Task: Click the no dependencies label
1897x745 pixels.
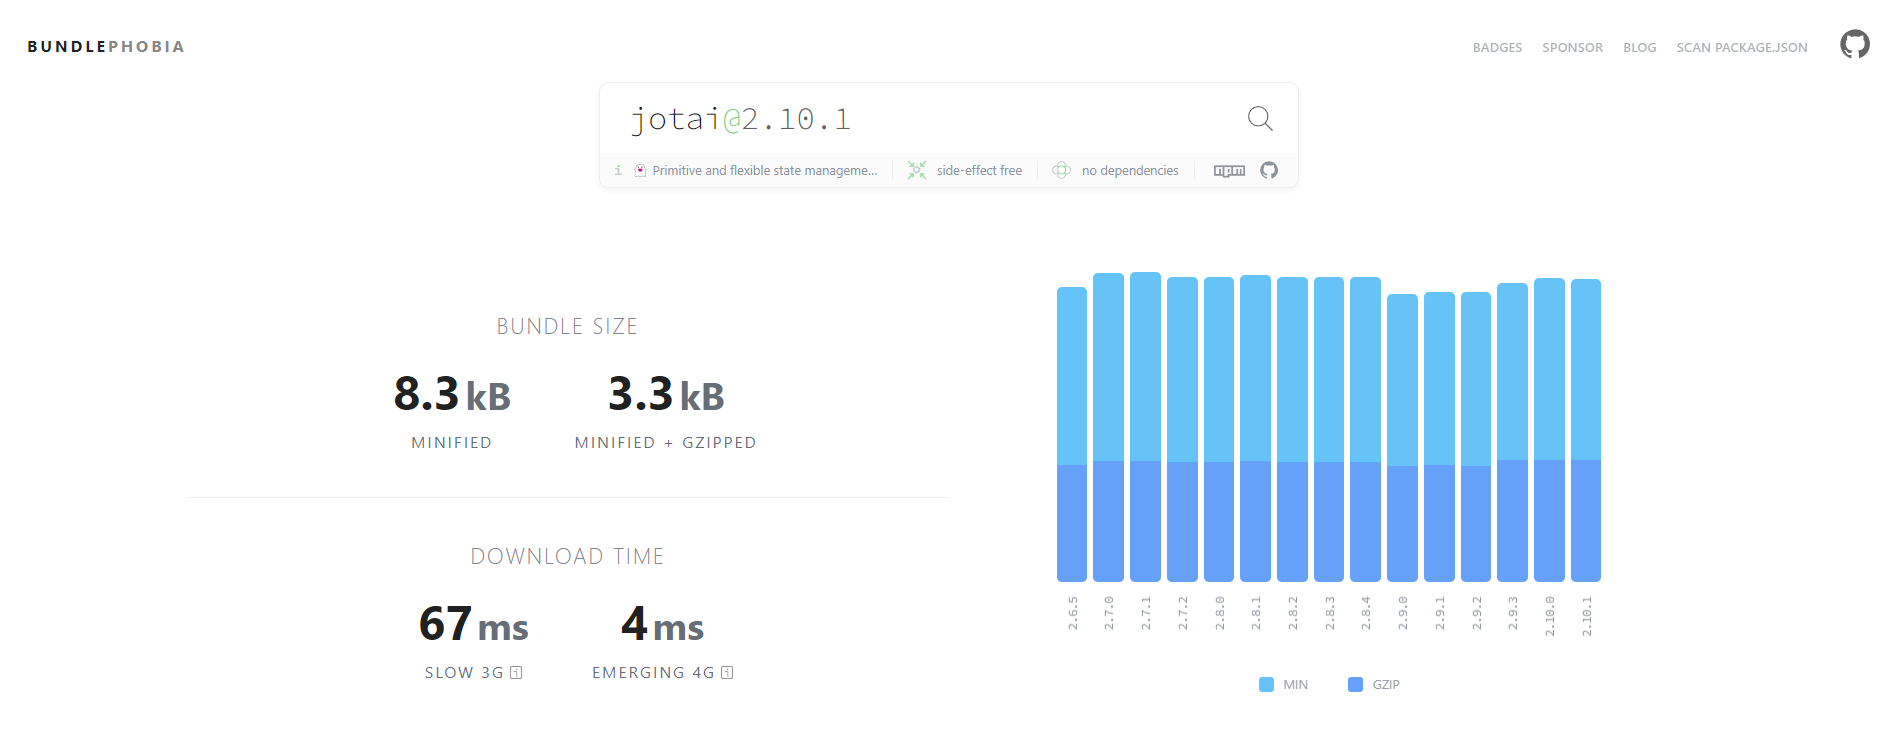Action: point(1130,171)
